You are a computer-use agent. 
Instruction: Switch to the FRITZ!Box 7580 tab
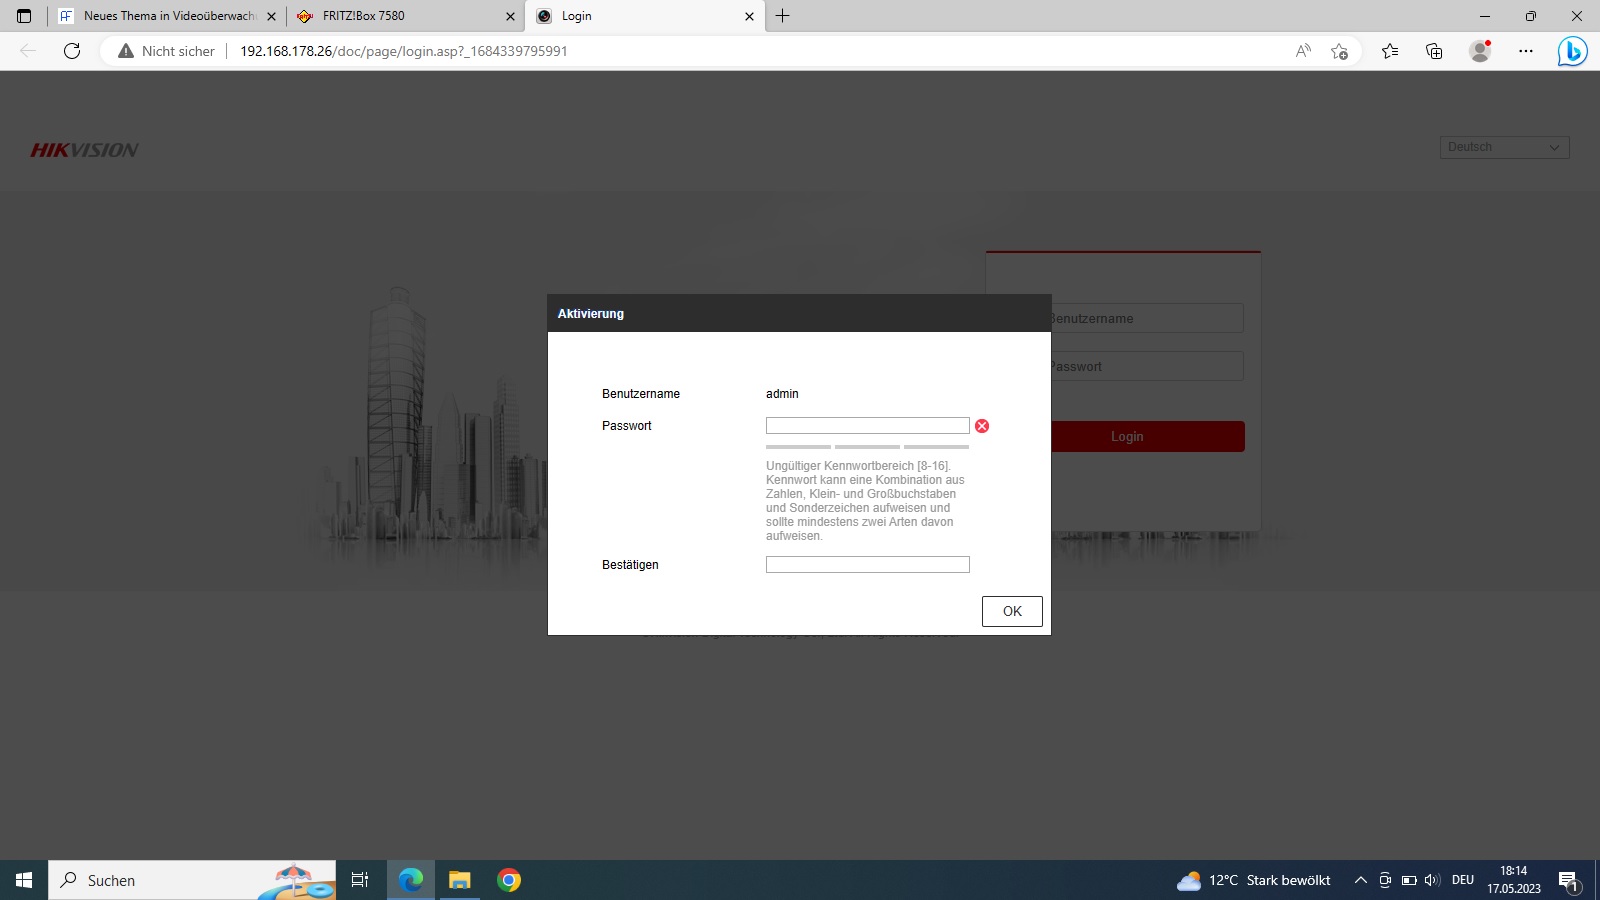400,16
